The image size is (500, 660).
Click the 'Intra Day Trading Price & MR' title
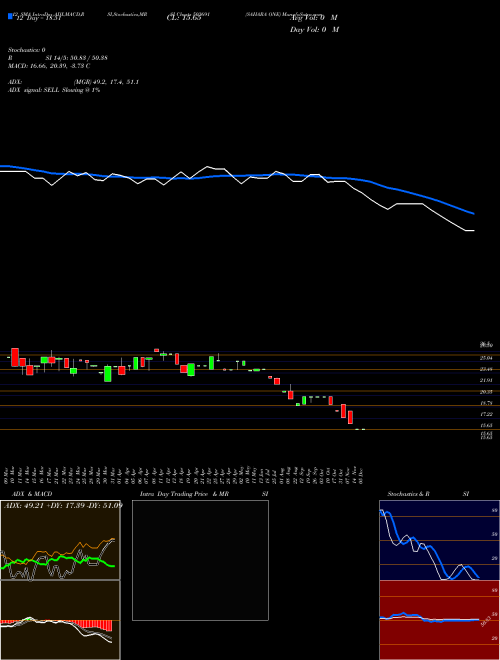[184, 494]
